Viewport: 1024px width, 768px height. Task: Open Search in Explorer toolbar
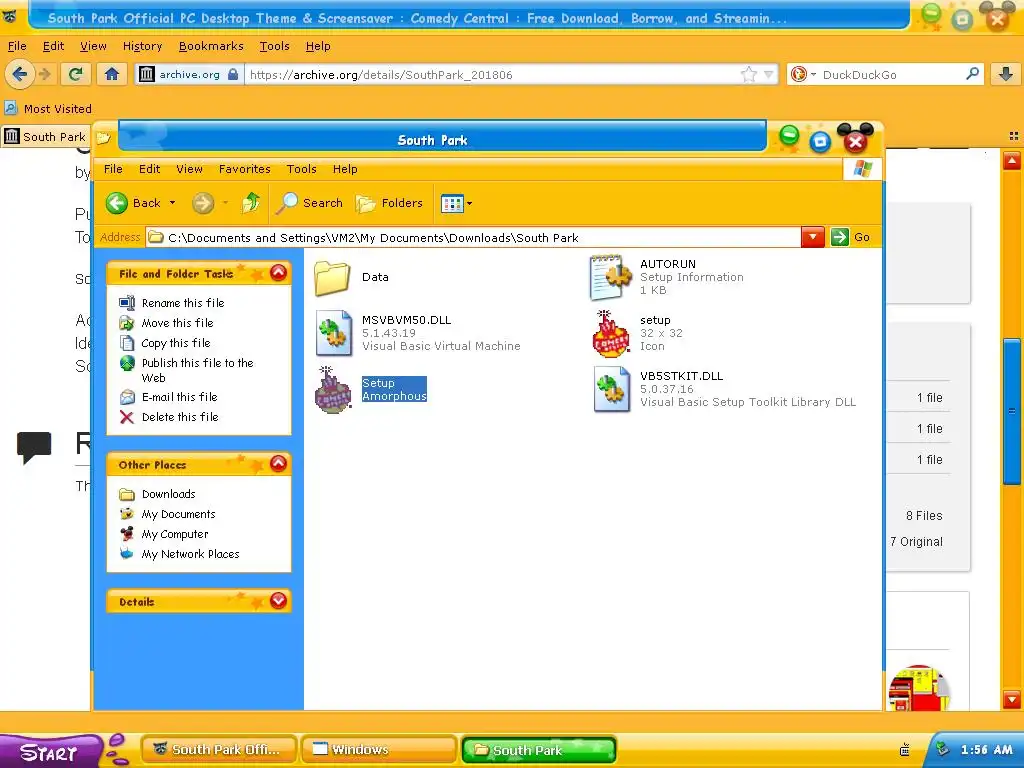pos(310,203)
